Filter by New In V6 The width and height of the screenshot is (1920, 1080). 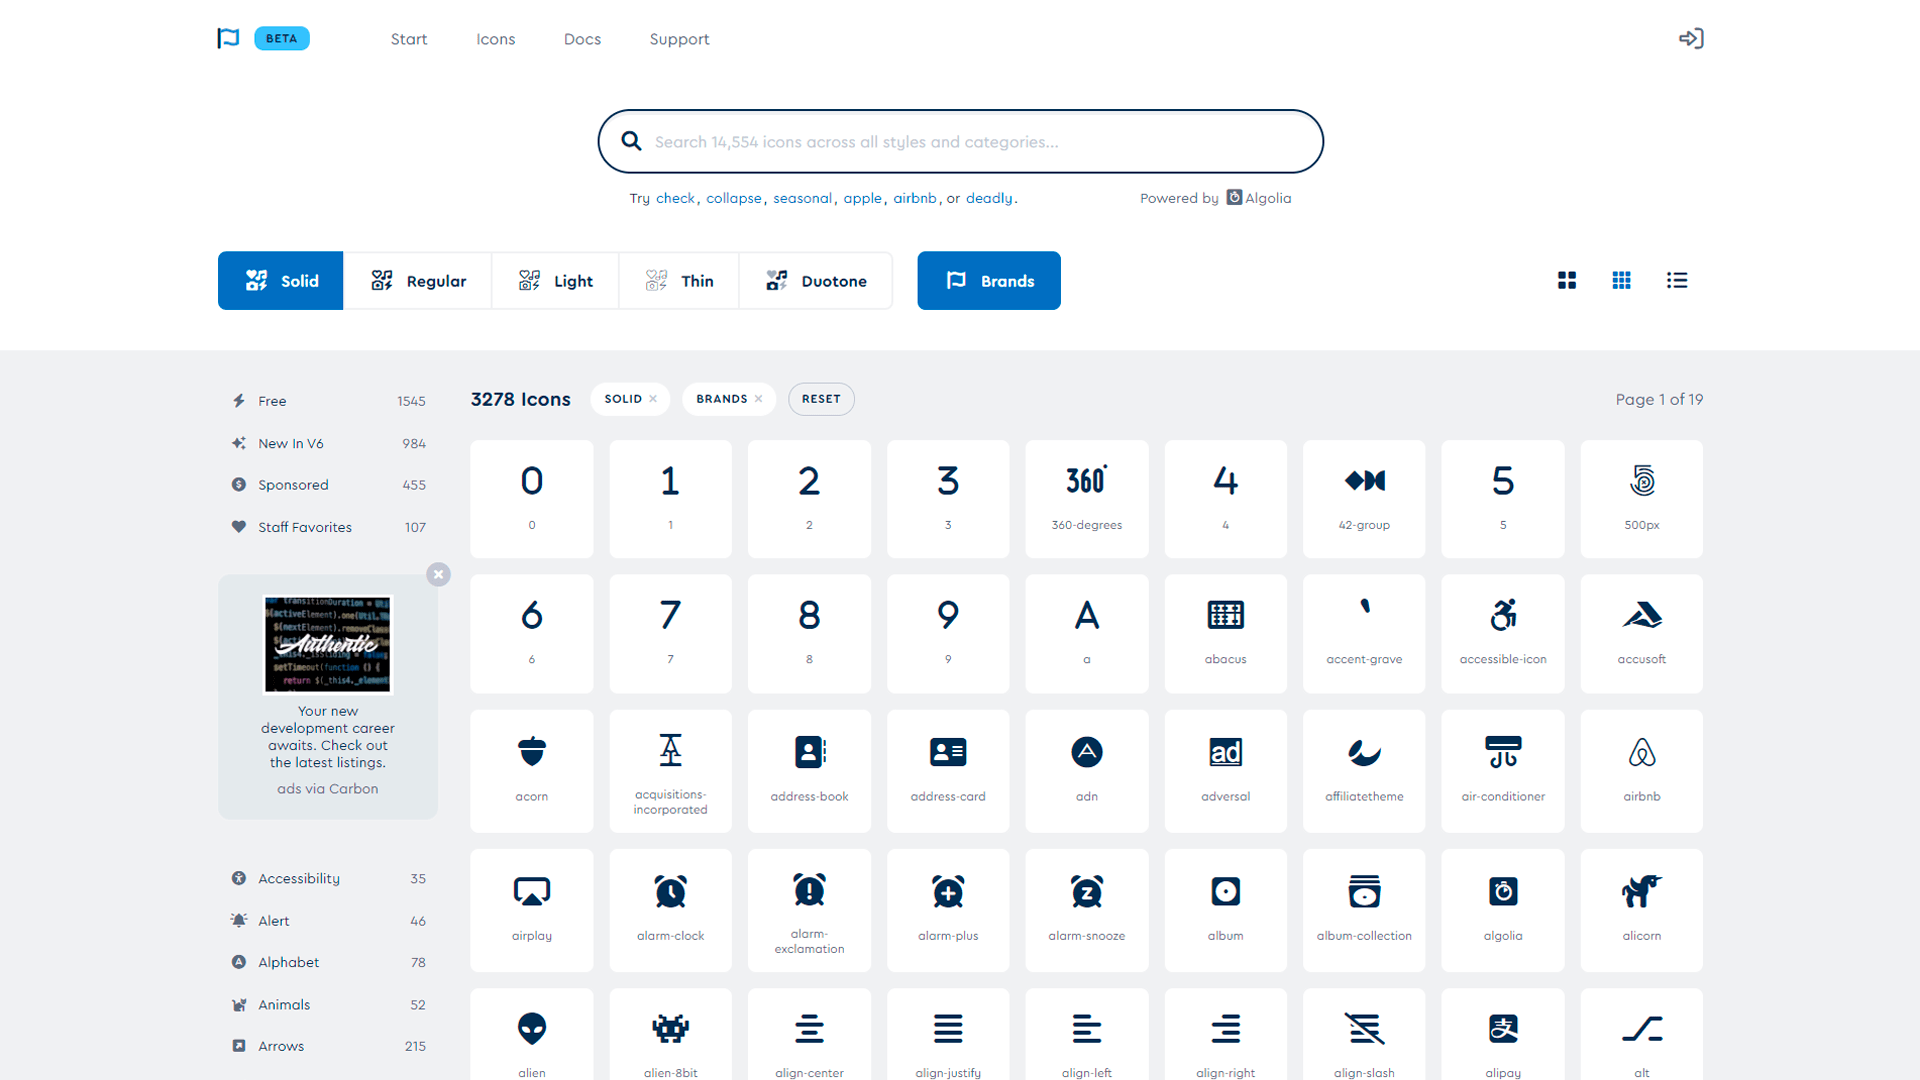[x=328, y=443]
